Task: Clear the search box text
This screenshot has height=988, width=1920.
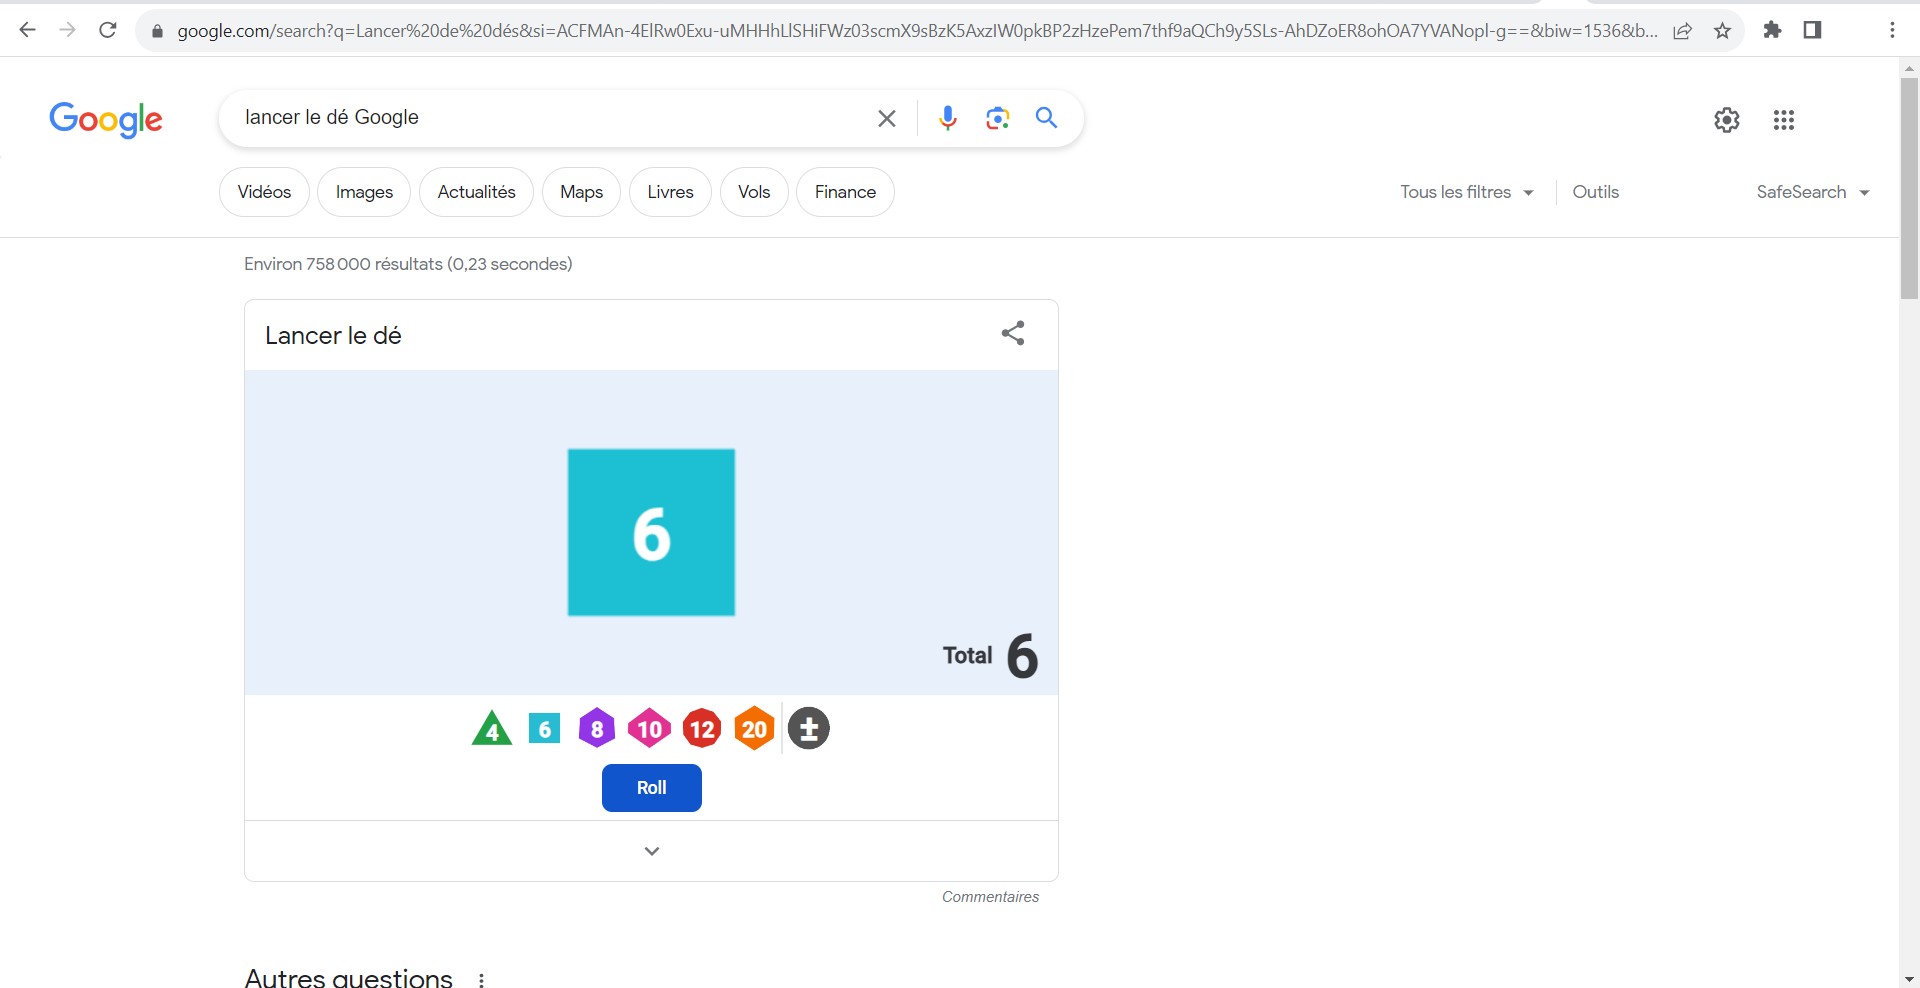Action: [886, 118]
